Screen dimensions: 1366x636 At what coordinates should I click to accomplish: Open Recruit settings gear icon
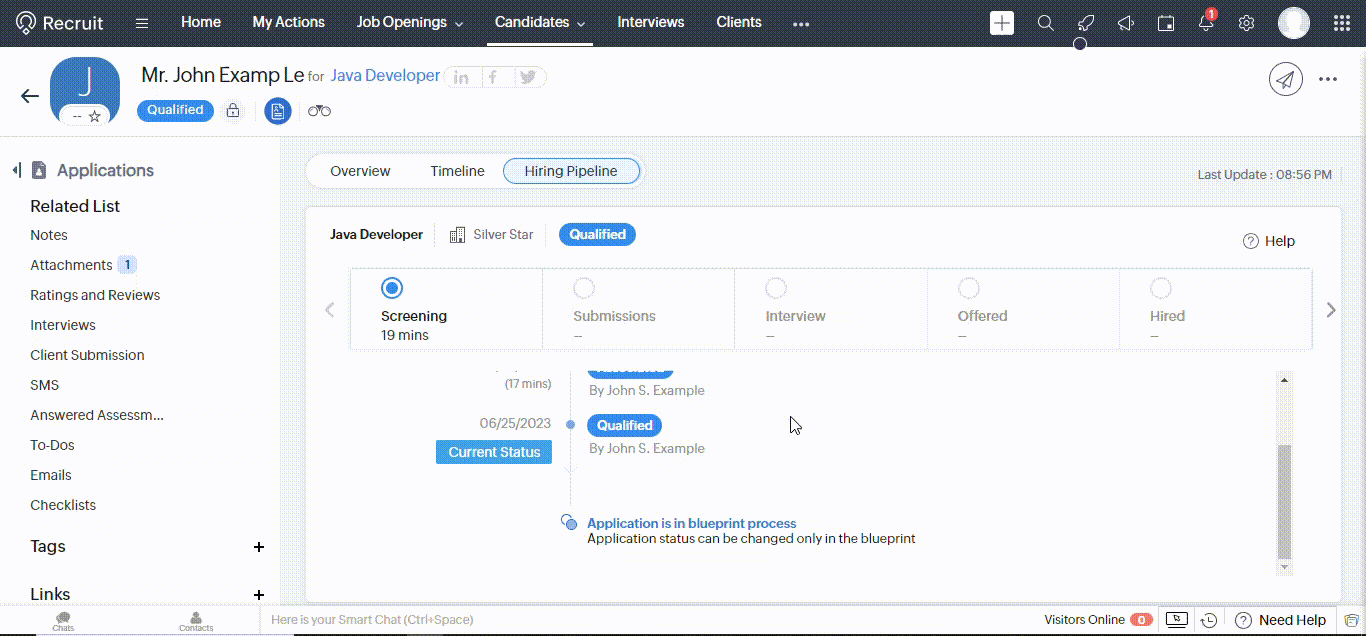click(x=1246, y=22)
